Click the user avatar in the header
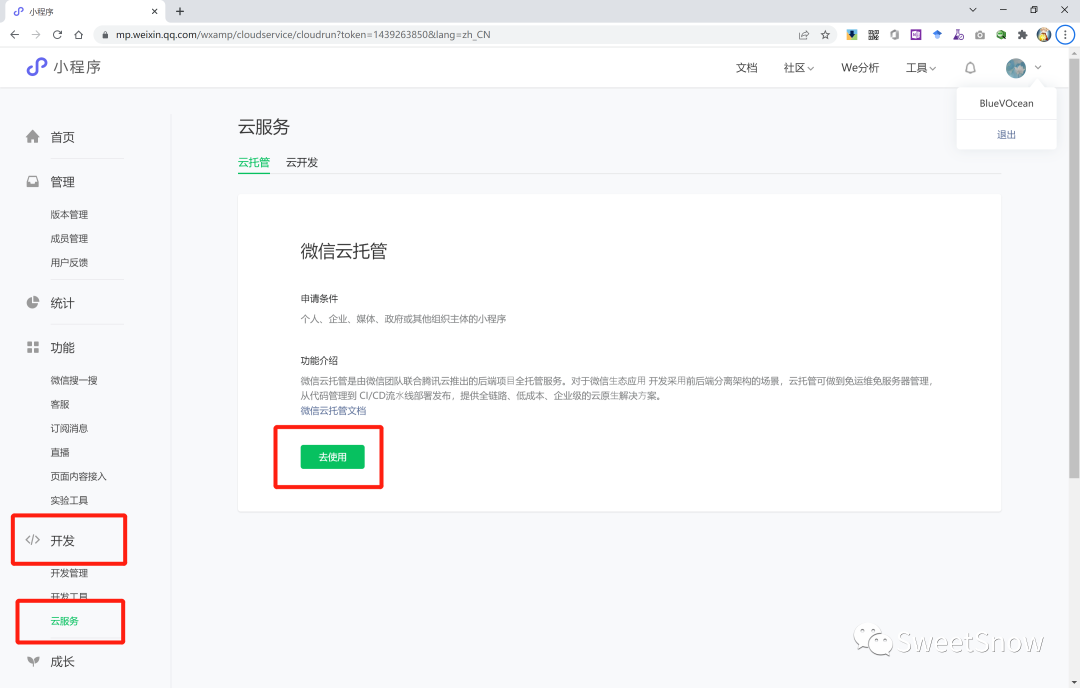This screenshot has height=688, width=1080. (x=1015, y=67)
